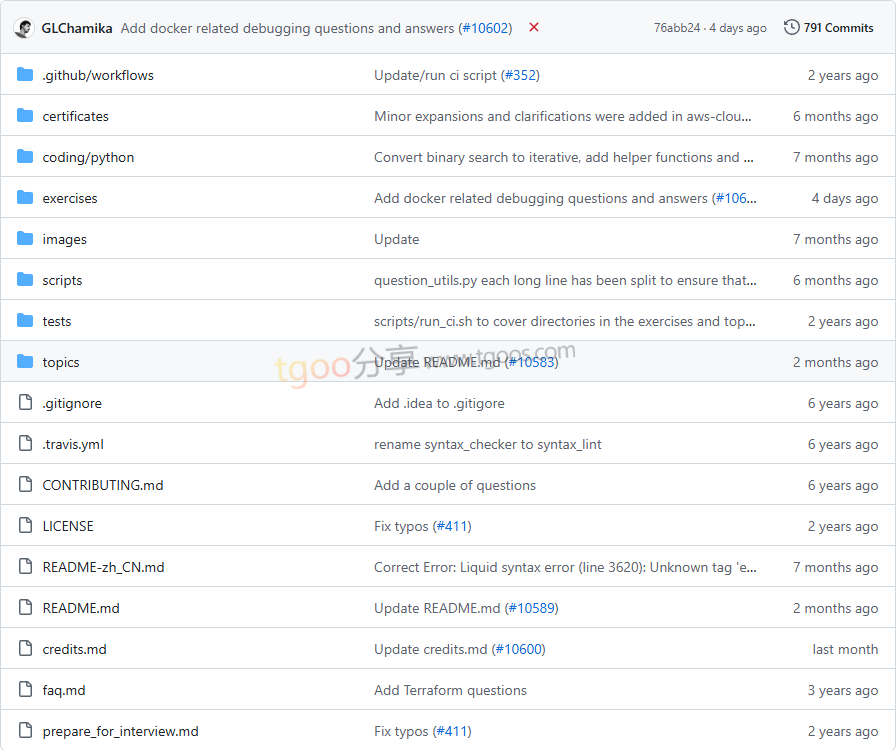Click the .github/workflows folder icon
The height and width of the screenshot is (751, 896).
click(25, 75)
